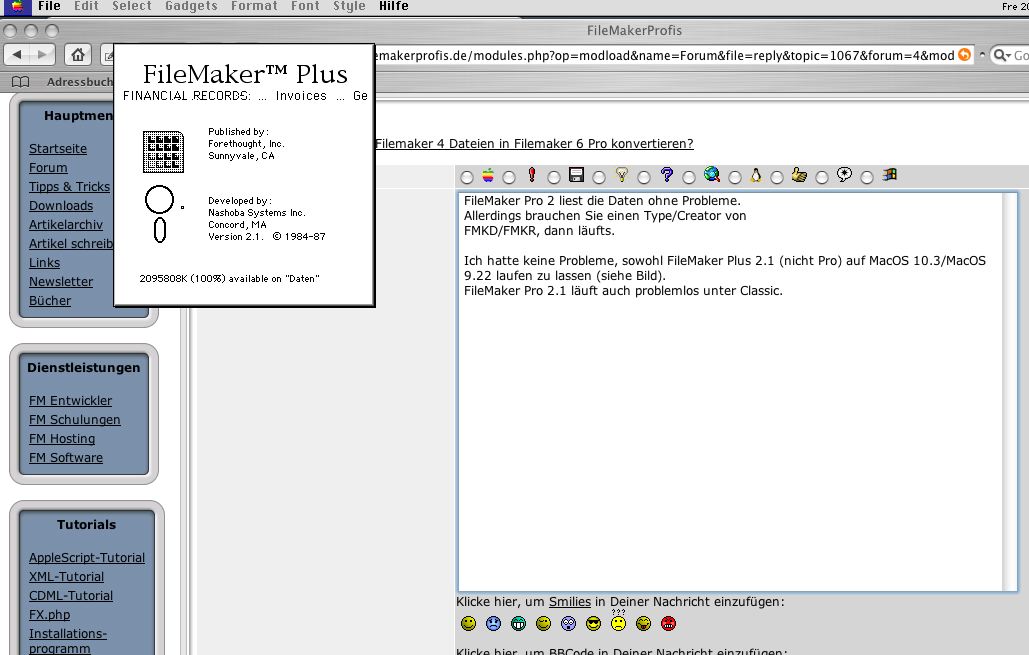Open the FM Hosting link
This screenshot has width=1029, height=655.
pos(62,439)
